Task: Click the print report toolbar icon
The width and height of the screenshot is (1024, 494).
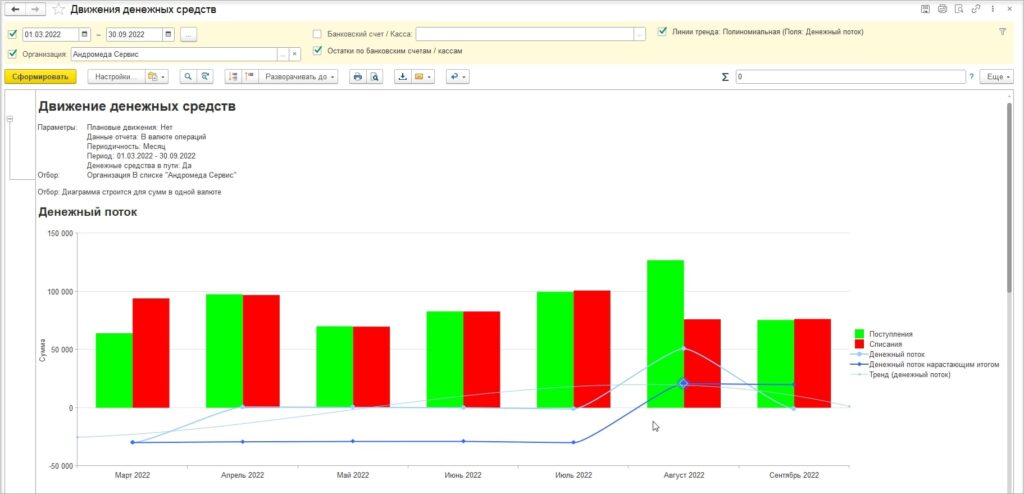Action: point(357,76)
